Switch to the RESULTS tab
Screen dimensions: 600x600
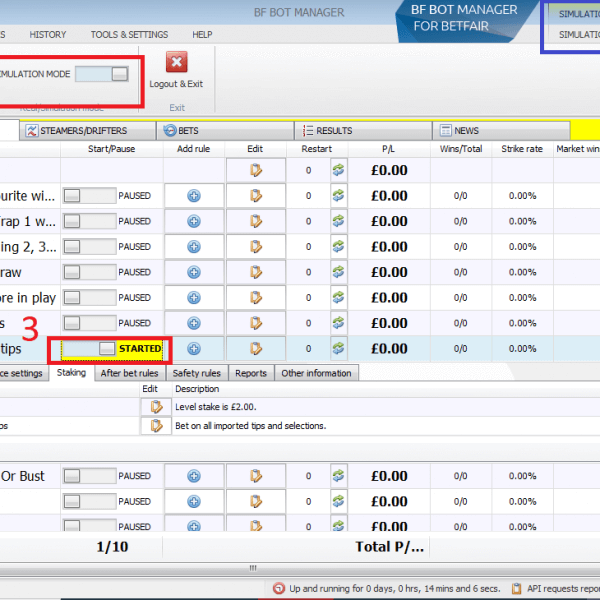363,130
